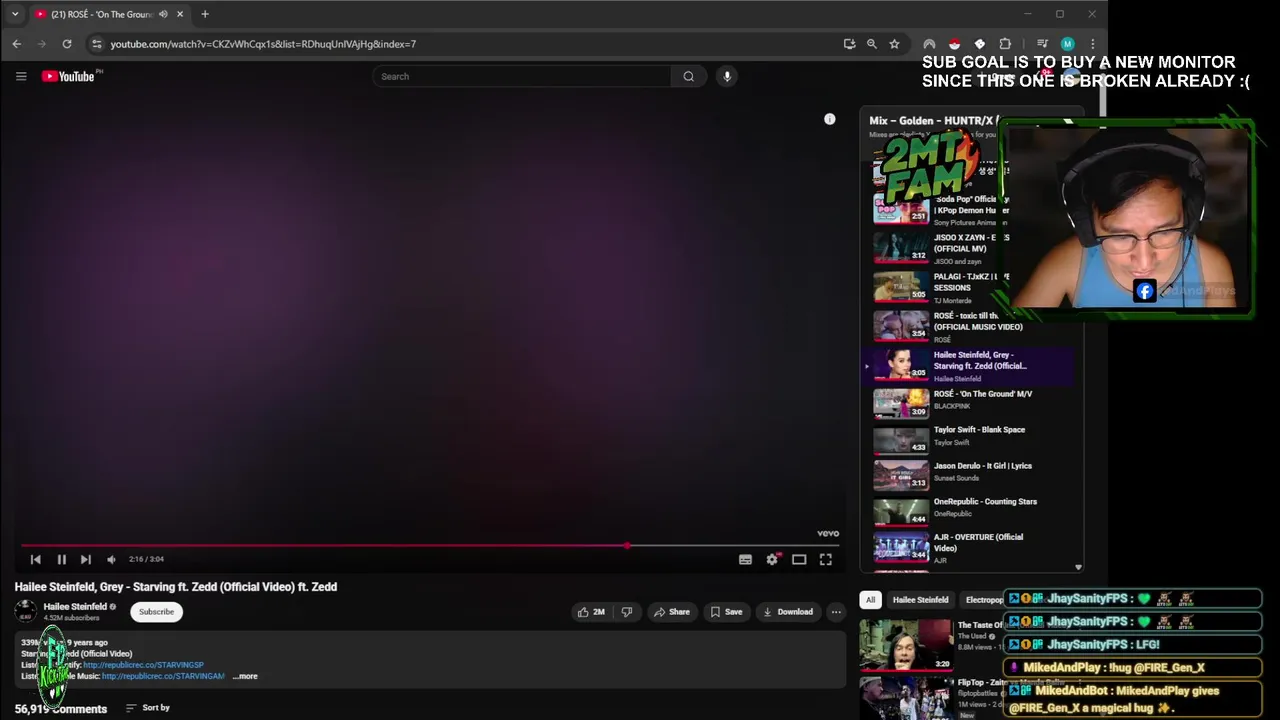The image size is (1280, 720).
Task: Open a new browser tab with plus
Action: 205,14
